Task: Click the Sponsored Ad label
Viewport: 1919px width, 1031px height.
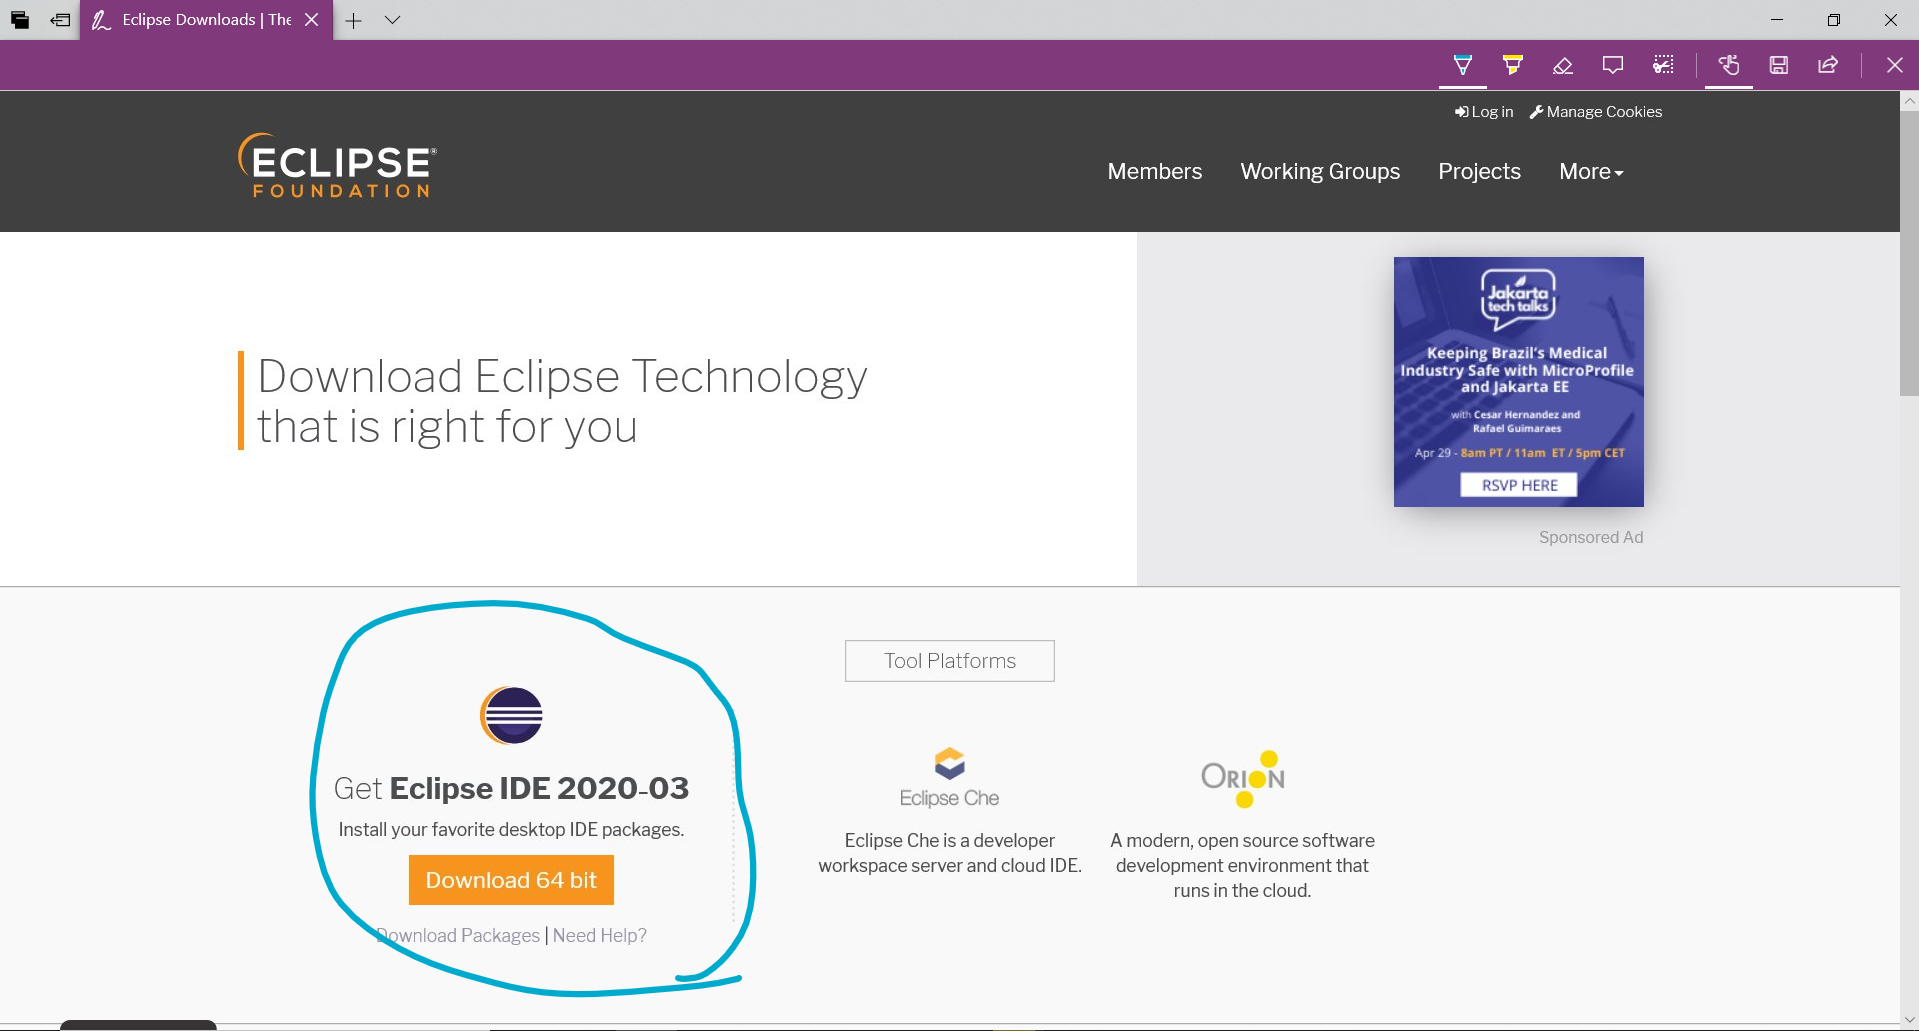Action: click(x=1591, y=537)
